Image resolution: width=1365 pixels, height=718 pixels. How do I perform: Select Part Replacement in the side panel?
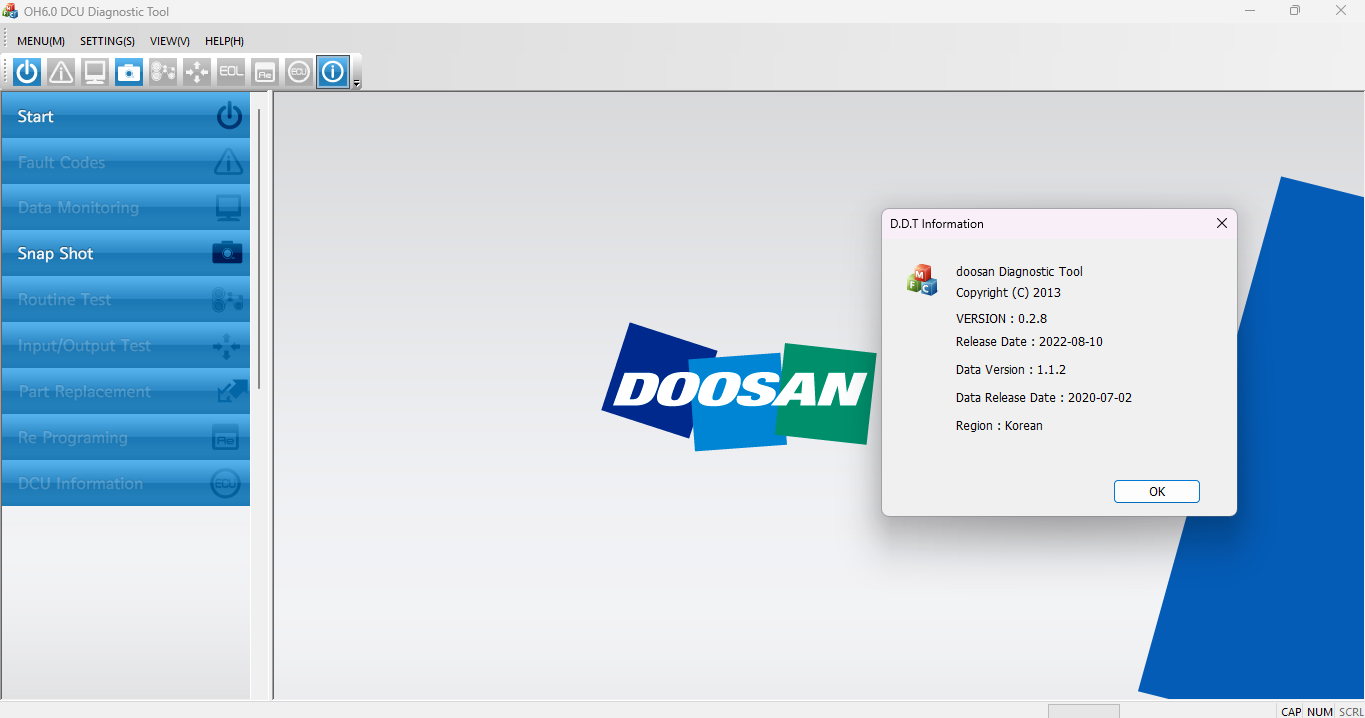[126, 391]
